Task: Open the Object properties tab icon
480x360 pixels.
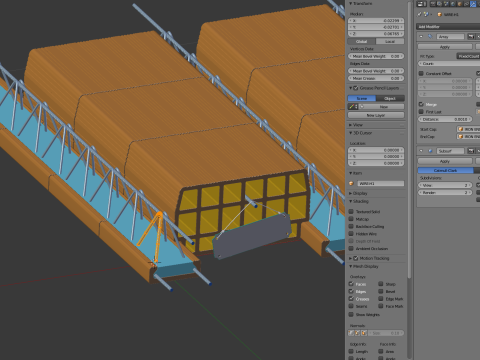Action: (x=460, y=4)
